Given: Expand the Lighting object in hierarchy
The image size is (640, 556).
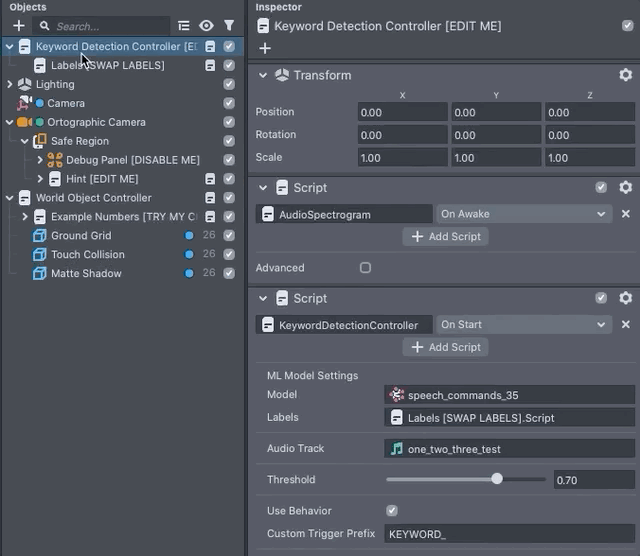Looking at the screenshot, I should click(x=10, y=84).
